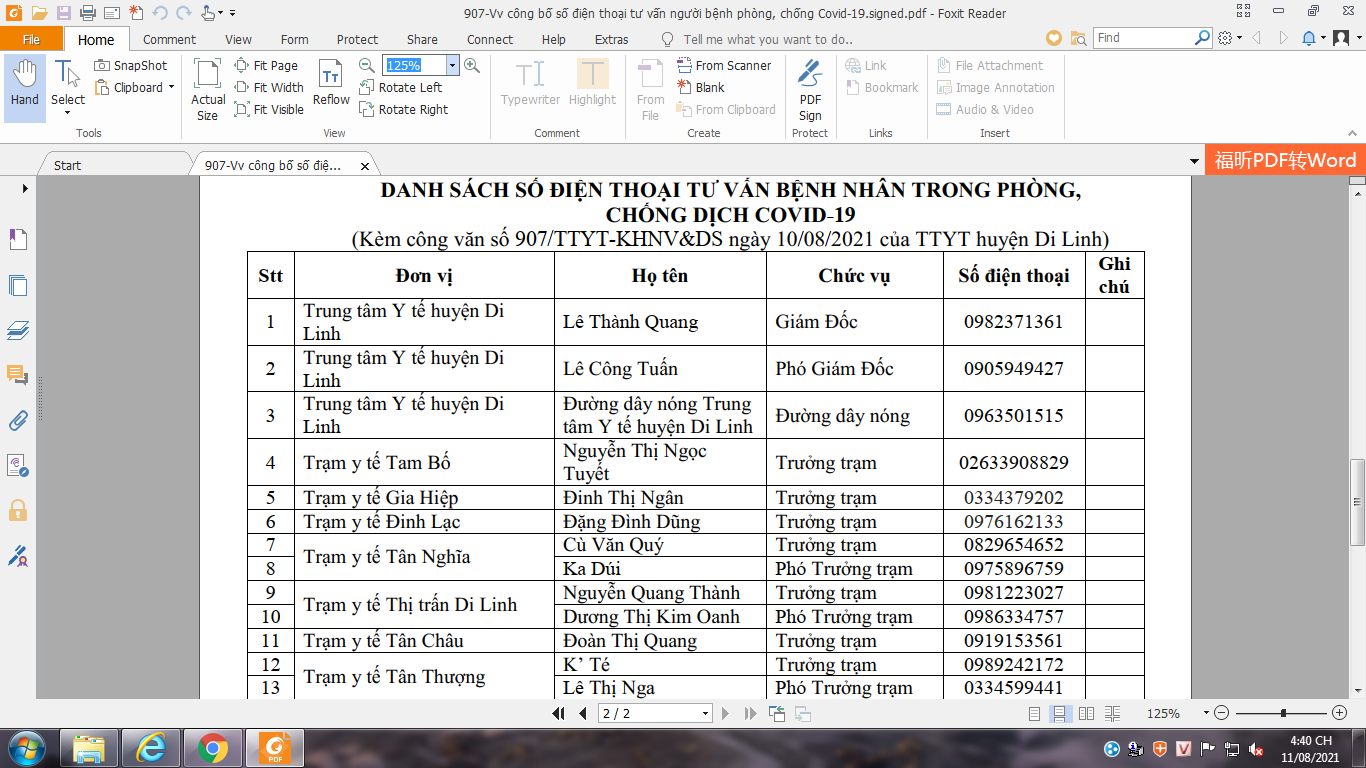Screen dimensions: 1366x768
Task: Take a SnapShot of the page
Action: (x=131, y=65)
